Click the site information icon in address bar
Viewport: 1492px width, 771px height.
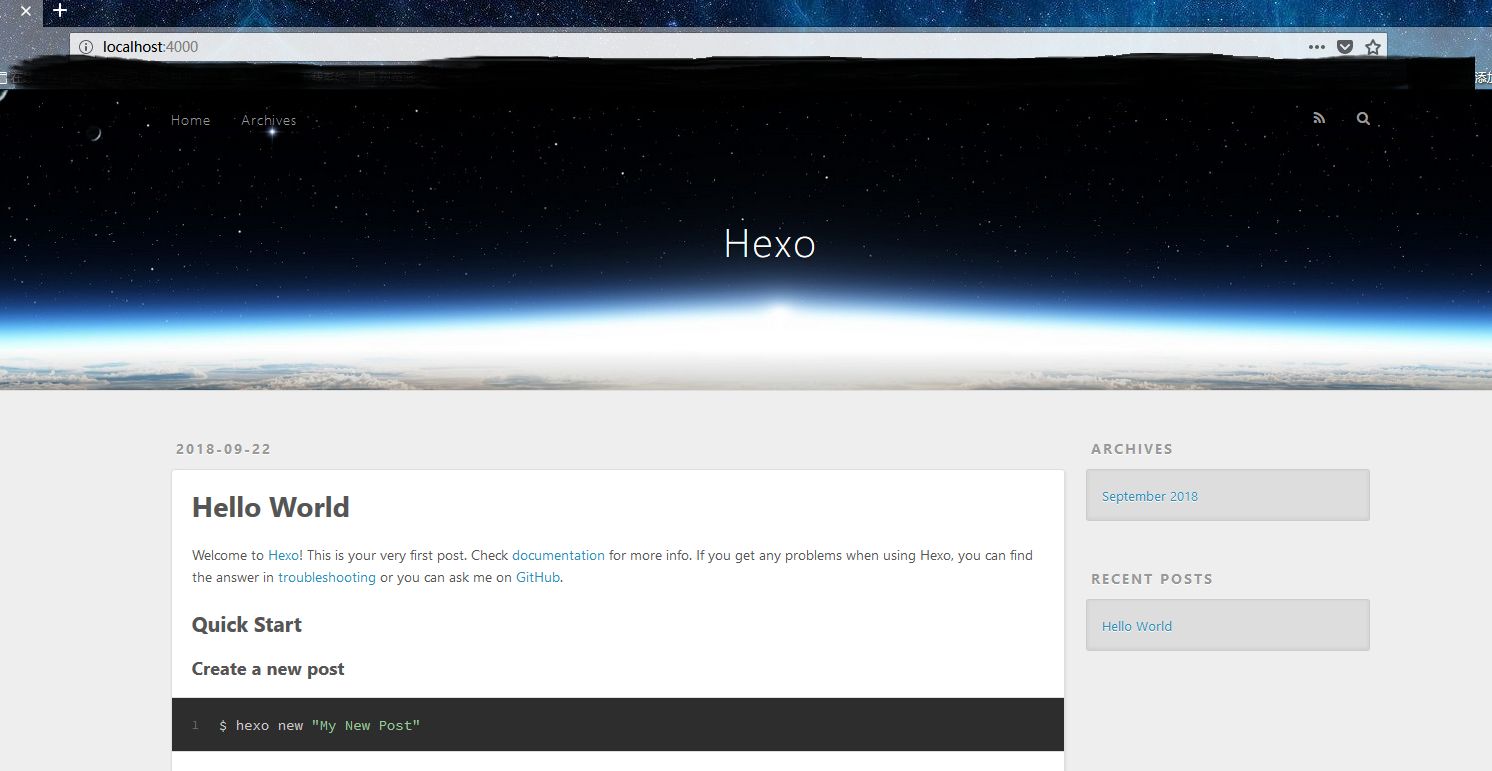coord(86,47)
